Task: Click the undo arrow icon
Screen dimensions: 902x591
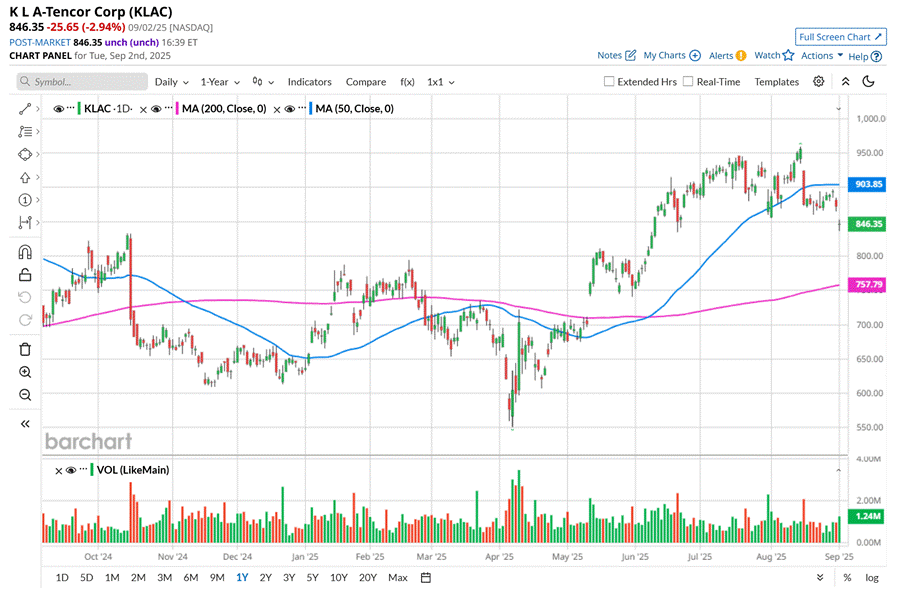Action: pos(25,297)
